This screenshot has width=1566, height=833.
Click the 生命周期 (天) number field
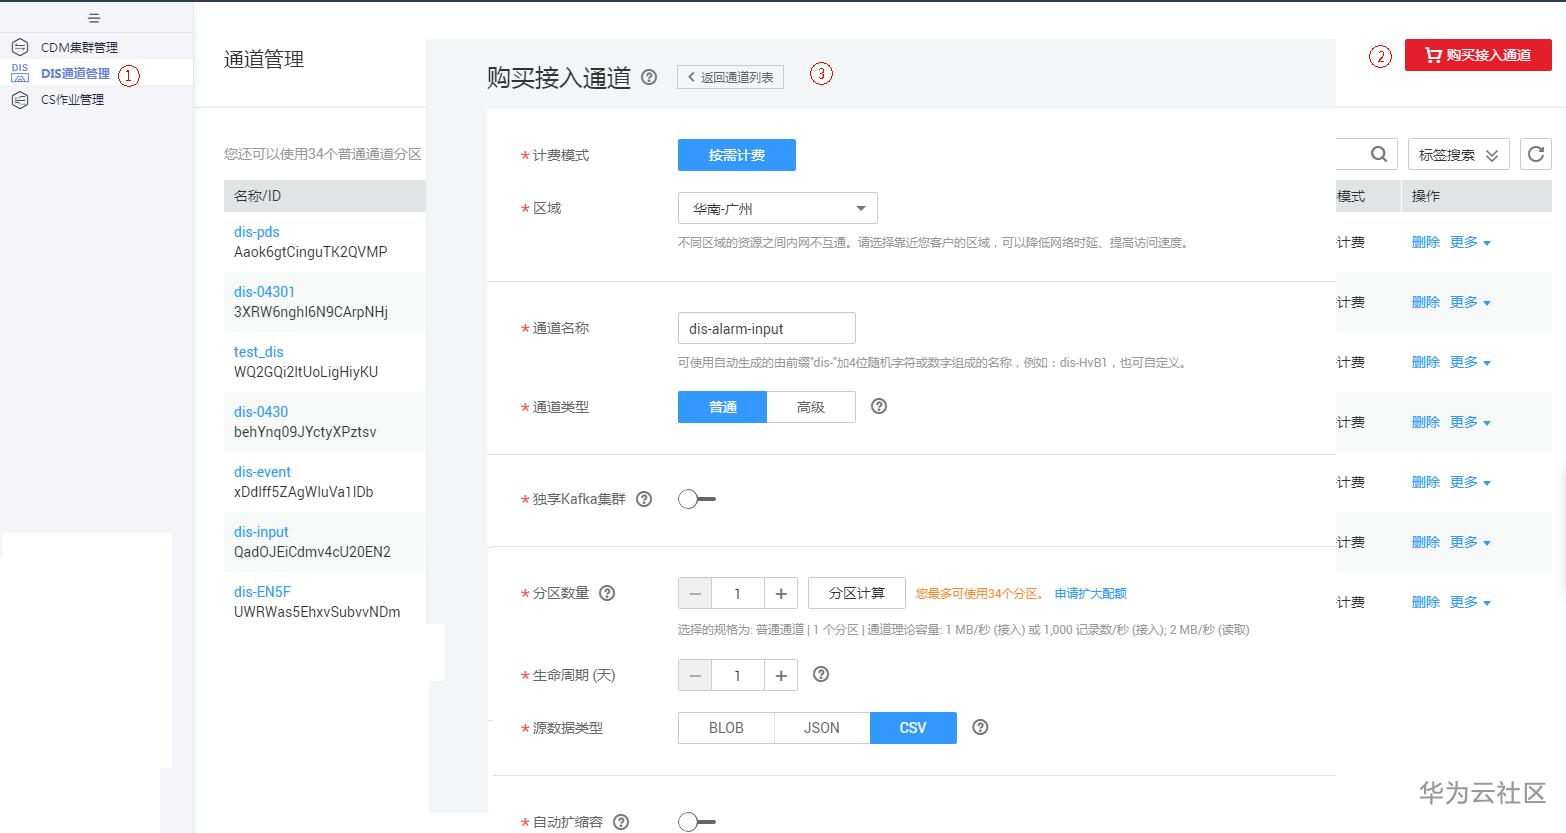click(x=738, y=675)
